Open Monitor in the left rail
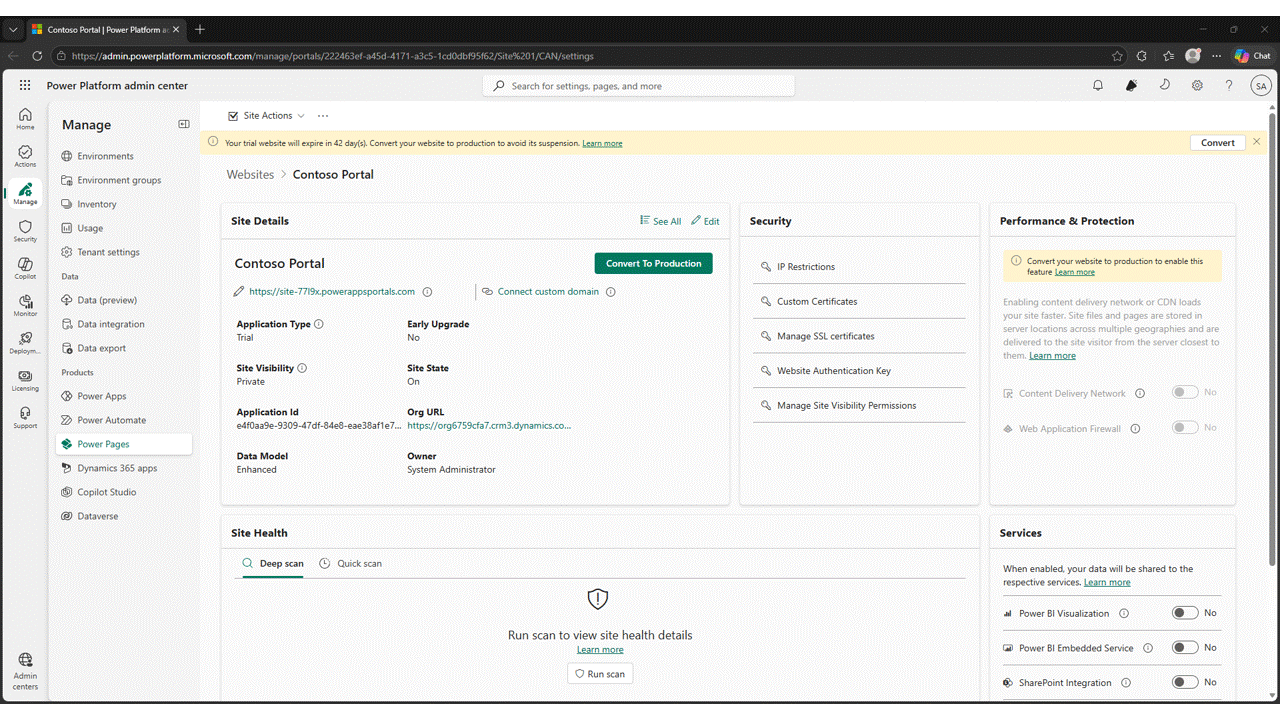 pos(25,306)
